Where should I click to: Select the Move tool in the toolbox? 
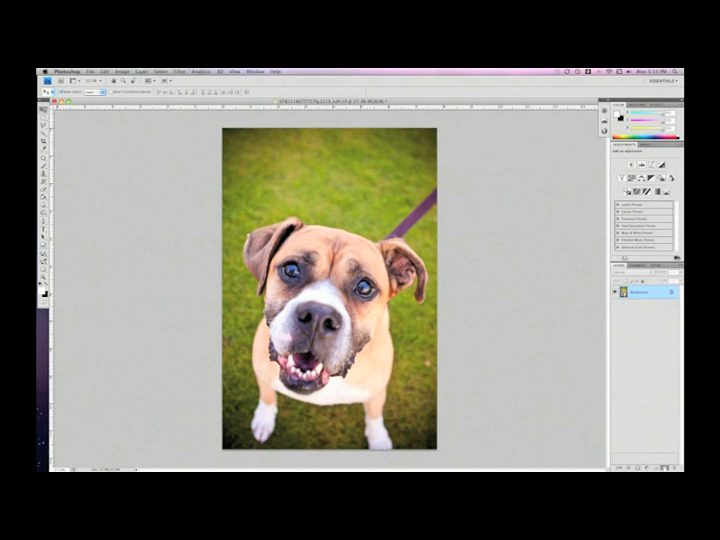coord(43,108)
